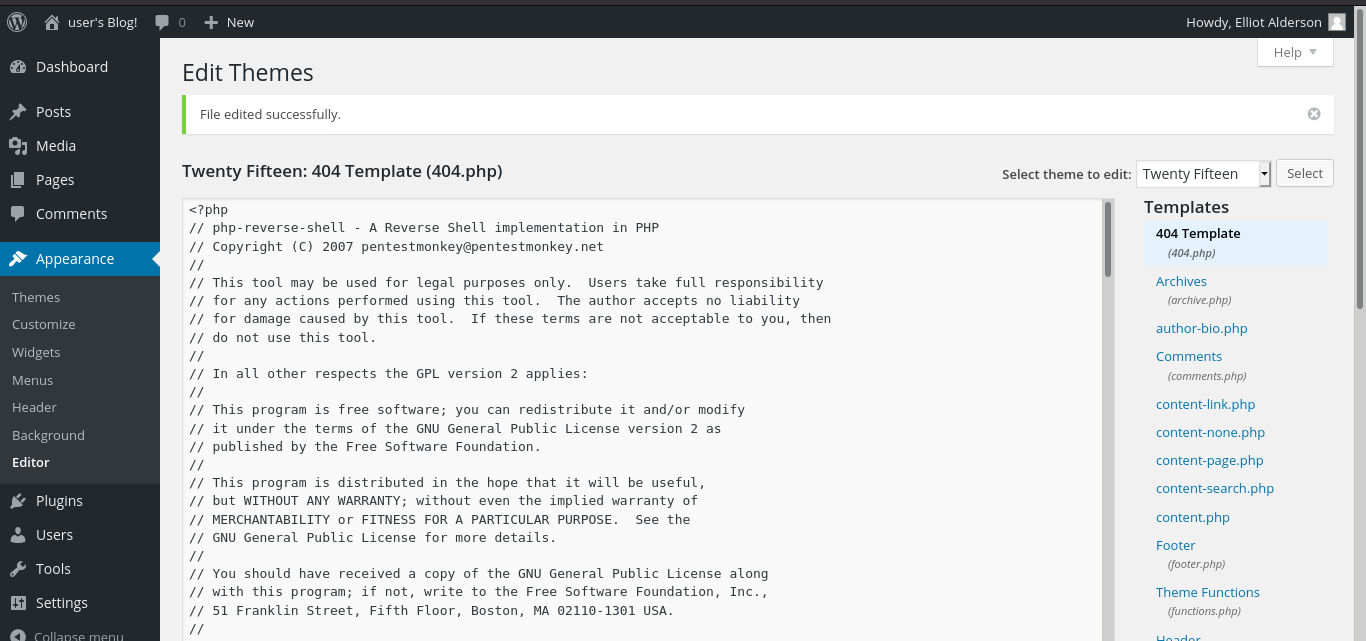Click the WordPress logo icon
1366x641 pixels.
(x=17, y=22)
